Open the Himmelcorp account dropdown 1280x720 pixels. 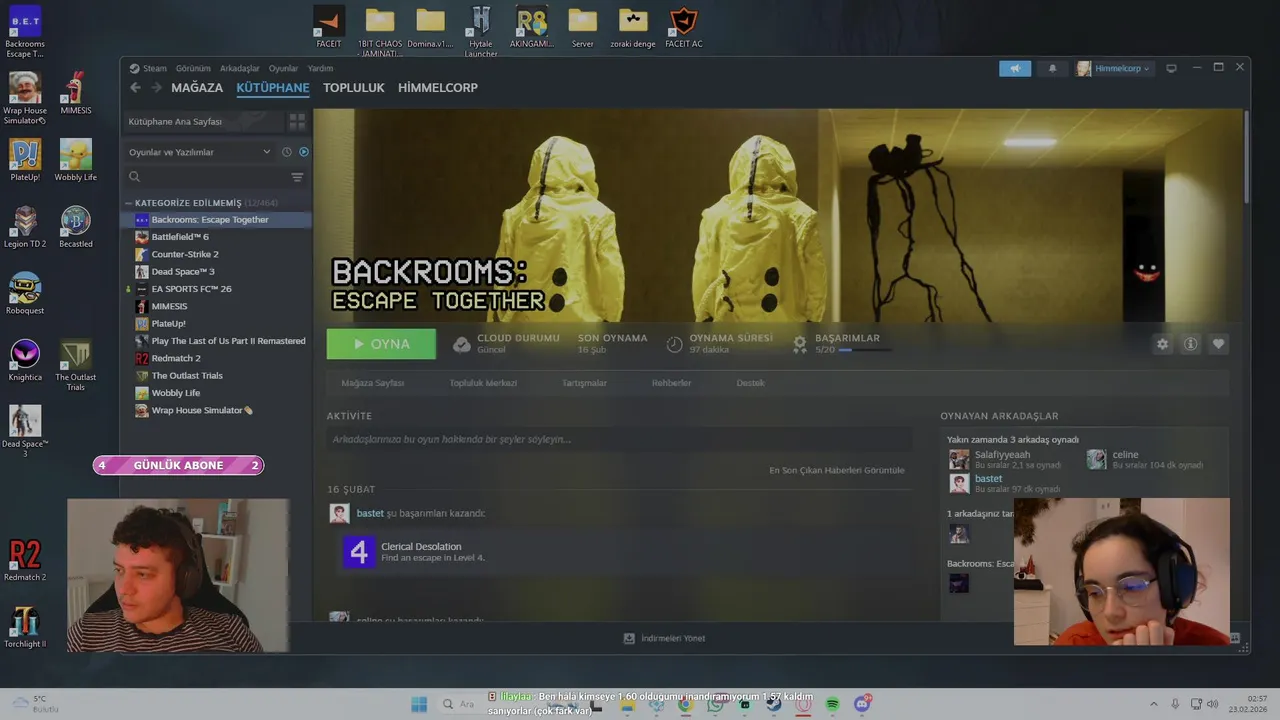(x=1114, y=68)
